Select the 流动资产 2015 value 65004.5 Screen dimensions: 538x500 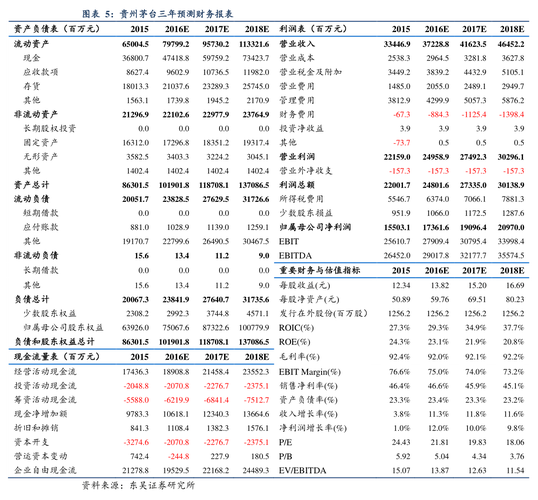[135, 44]
